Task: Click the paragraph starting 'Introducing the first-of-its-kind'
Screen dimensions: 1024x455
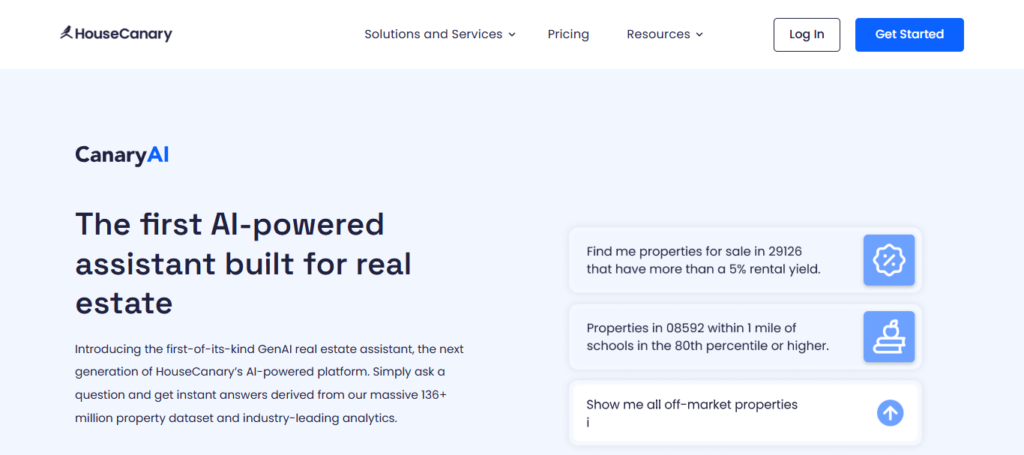Action: (269, 383)
